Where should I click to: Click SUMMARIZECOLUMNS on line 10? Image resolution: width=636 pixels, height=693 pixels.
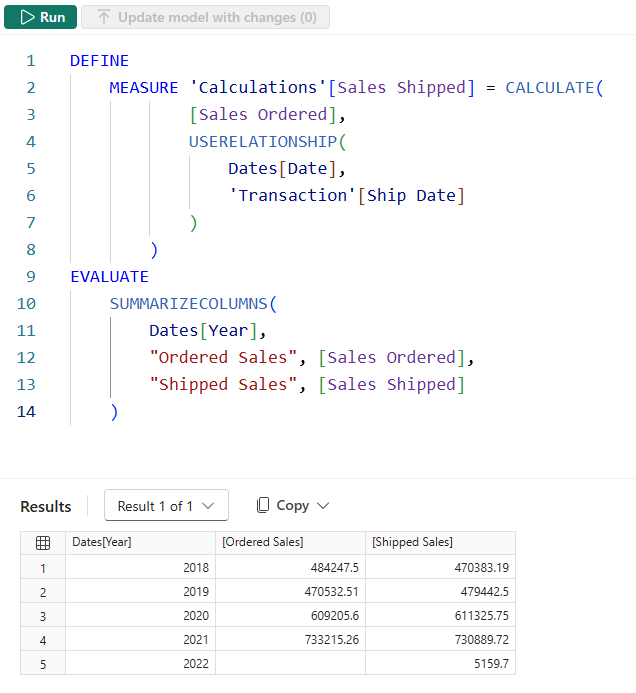tap(189, 304)
